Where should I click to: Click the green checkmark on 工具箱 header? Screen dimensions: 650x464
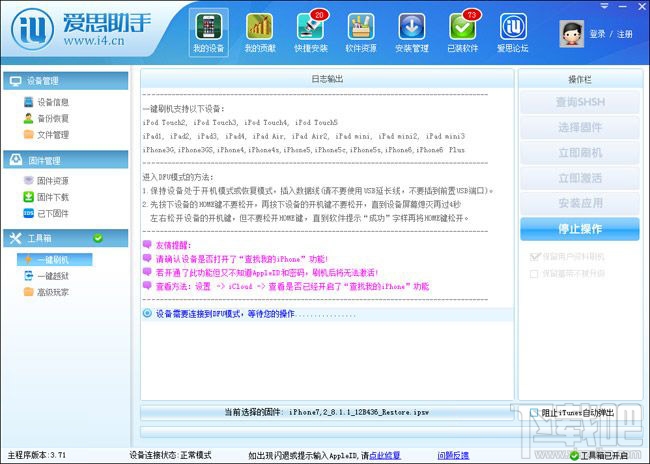(x=98, y=238)
